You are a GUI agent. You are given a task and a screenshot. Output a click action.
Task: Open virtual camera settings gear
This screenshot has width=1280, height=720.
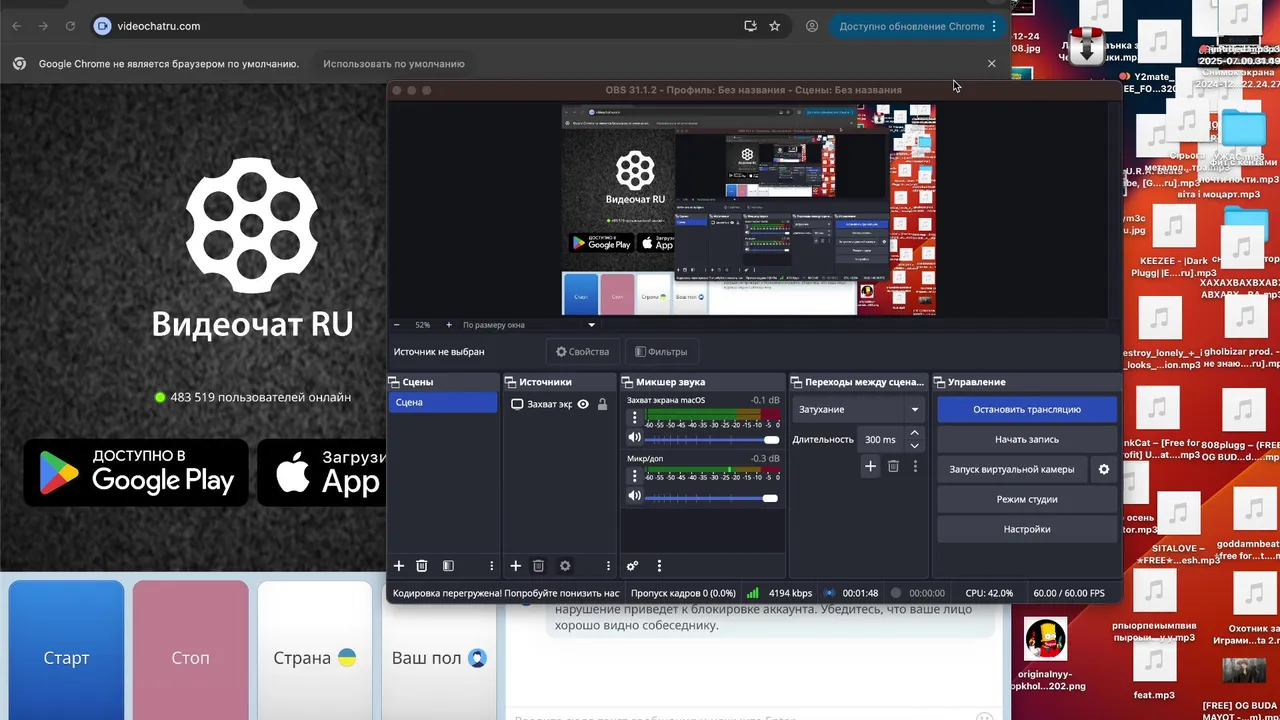click(x=1104, y=469)
